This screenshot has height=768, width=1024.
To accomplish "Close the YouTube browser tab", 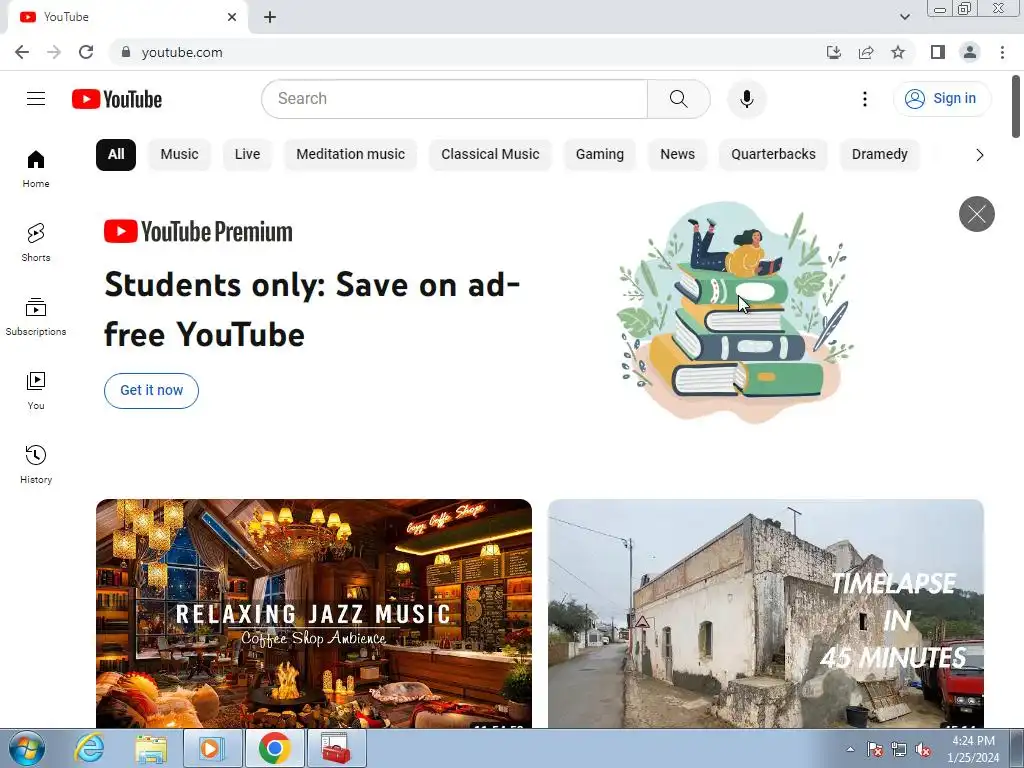I will pyautogui.click(x=232, y=17).
